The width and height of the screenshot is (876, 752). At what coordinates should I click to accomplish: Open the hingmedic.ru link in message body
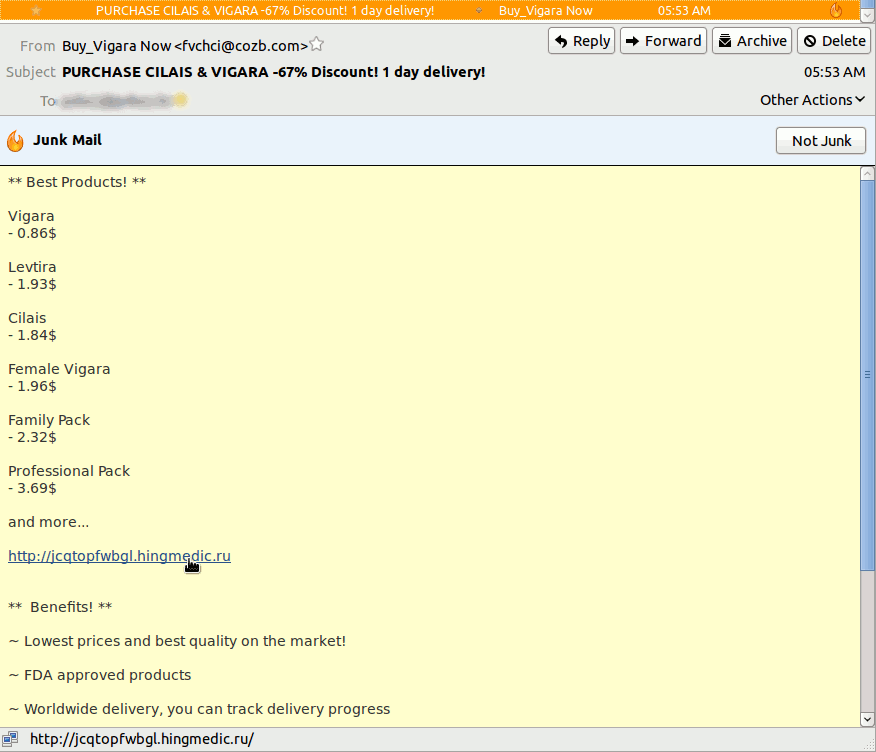tap(119, 556)
